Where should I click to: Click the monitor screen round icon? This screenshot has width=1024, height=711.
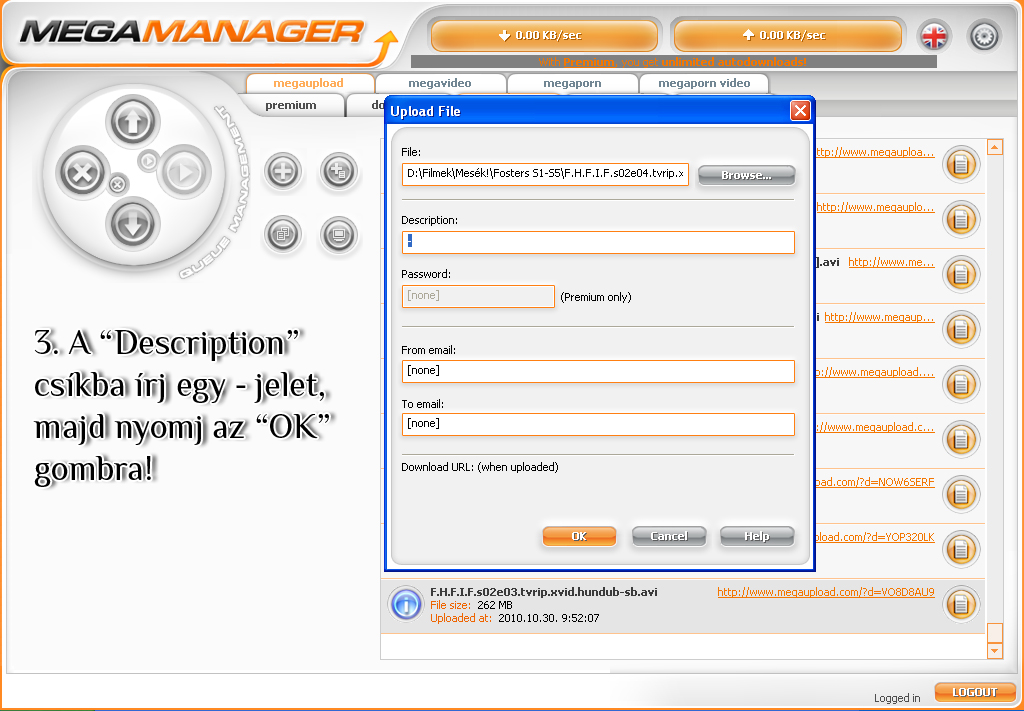[x=339, y=234]
